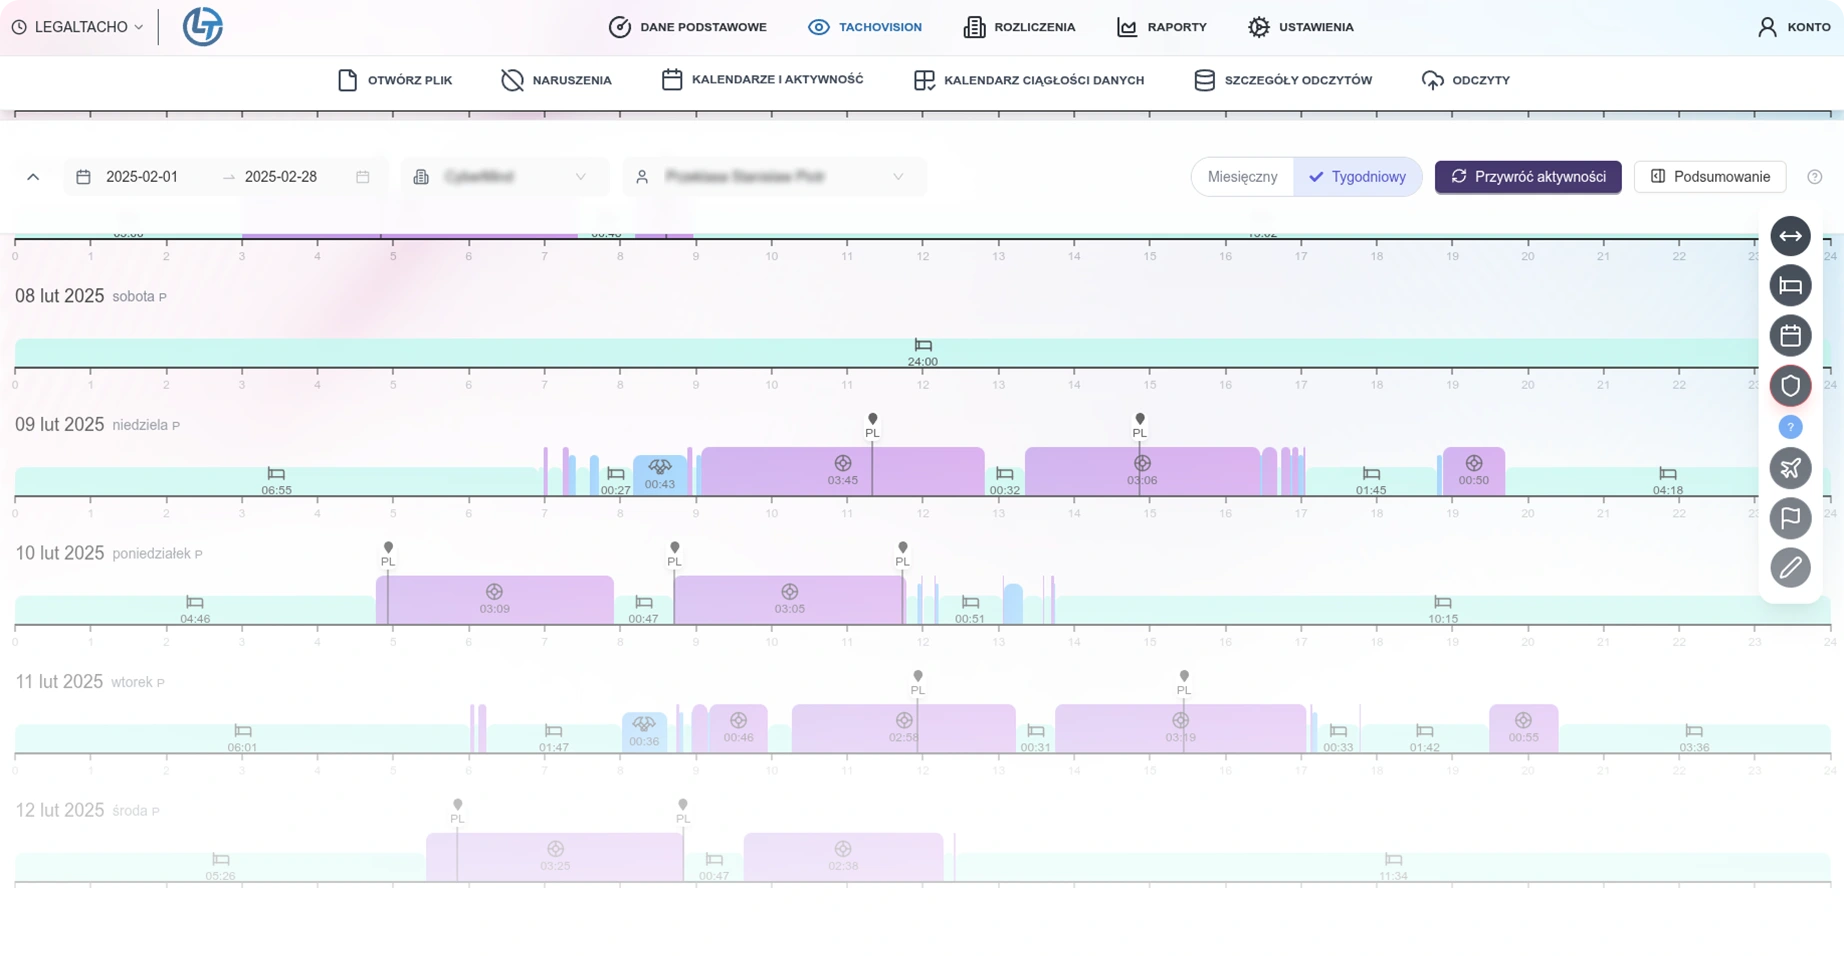Open the Rozliczenia menu
The image size is (1844, 956).
click(1019, 27)
